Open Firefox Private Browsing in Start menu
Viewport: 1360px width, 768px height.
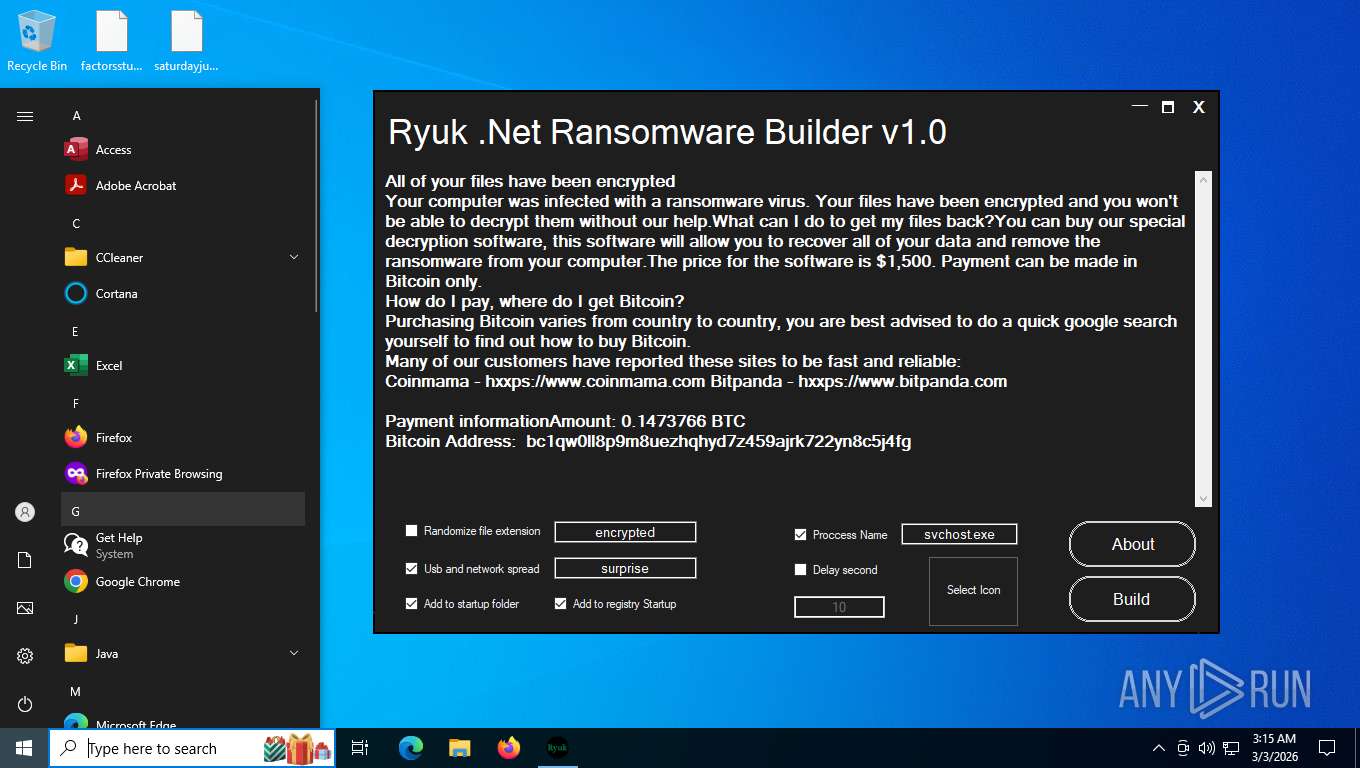[x=184, y=474]
